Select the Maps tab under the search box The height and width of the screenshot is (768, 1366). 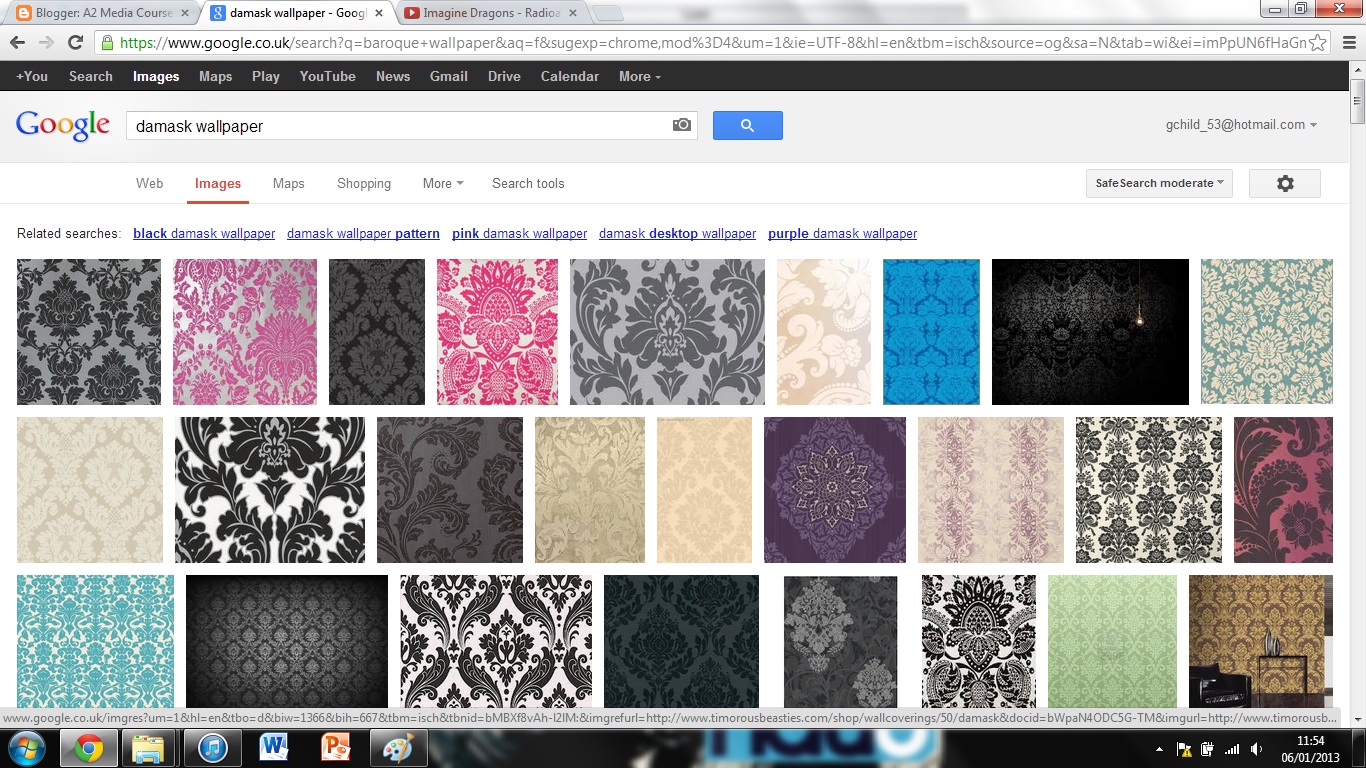[x=288, y=183]
